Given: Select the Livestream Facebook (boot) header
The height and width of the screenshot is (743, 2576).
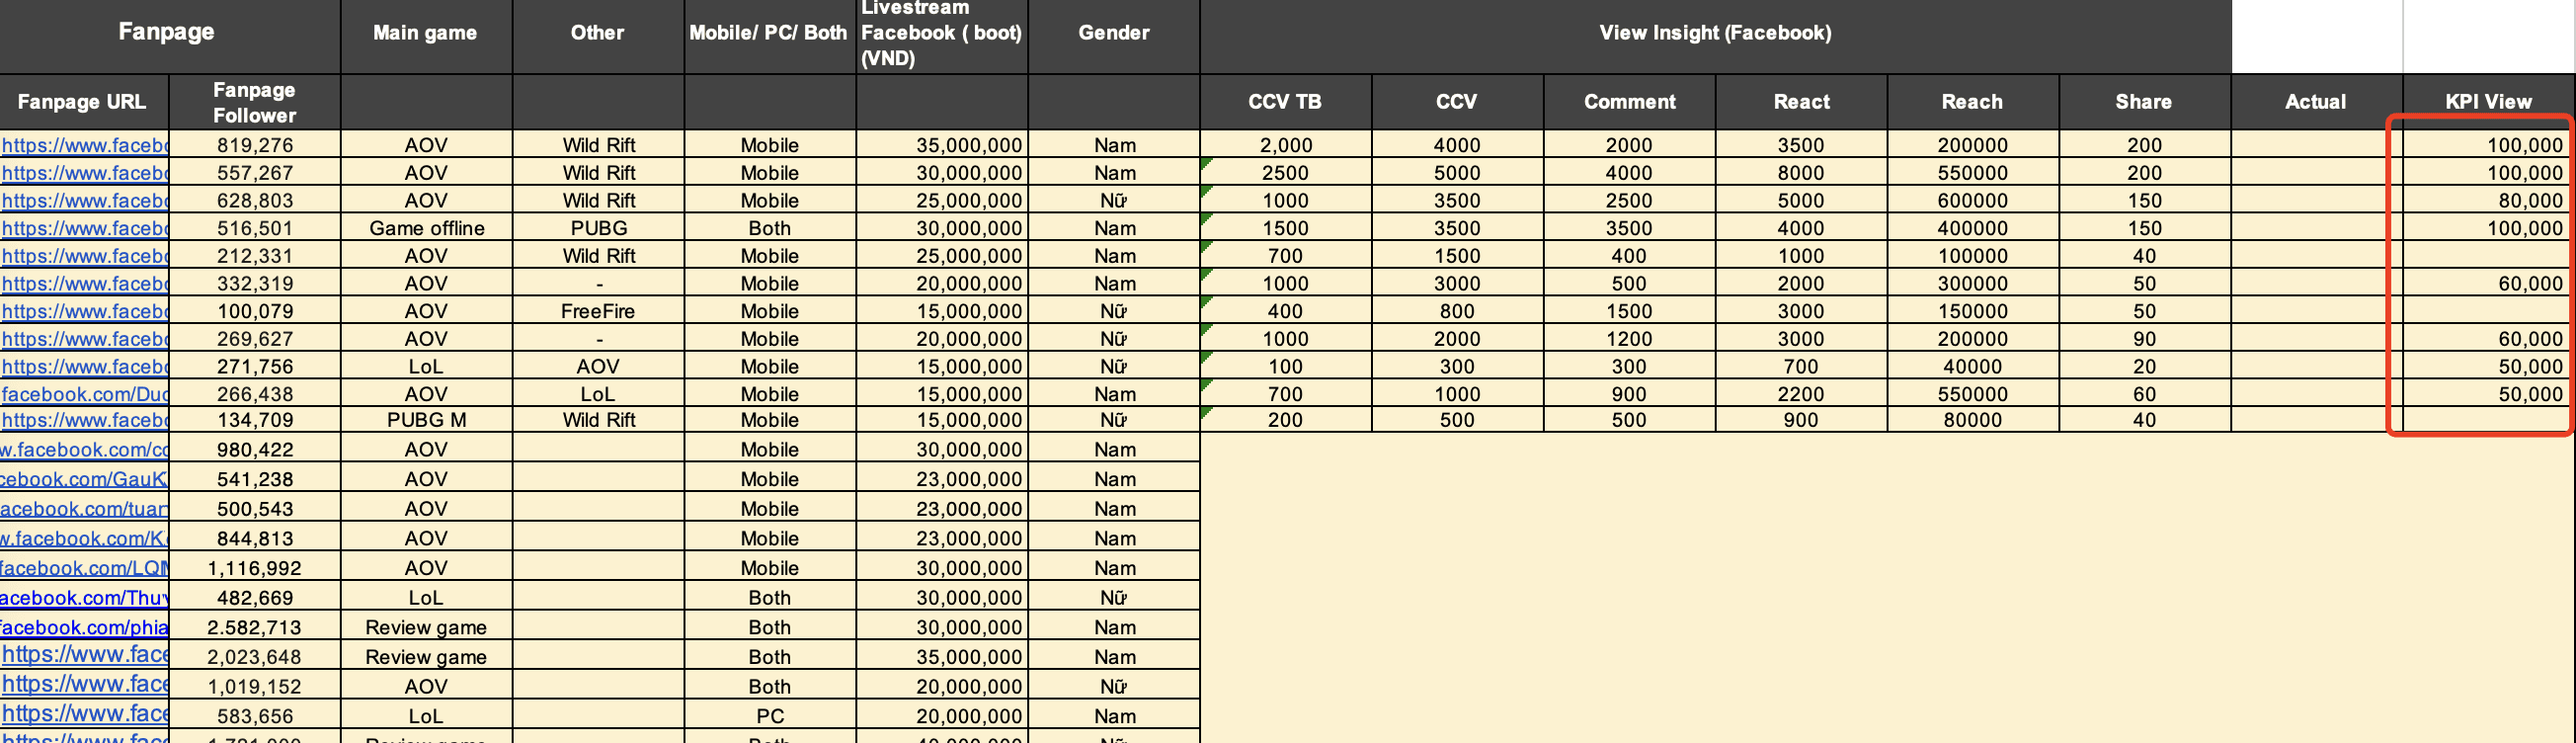Looking at the screenshot, I should (942, 33).
